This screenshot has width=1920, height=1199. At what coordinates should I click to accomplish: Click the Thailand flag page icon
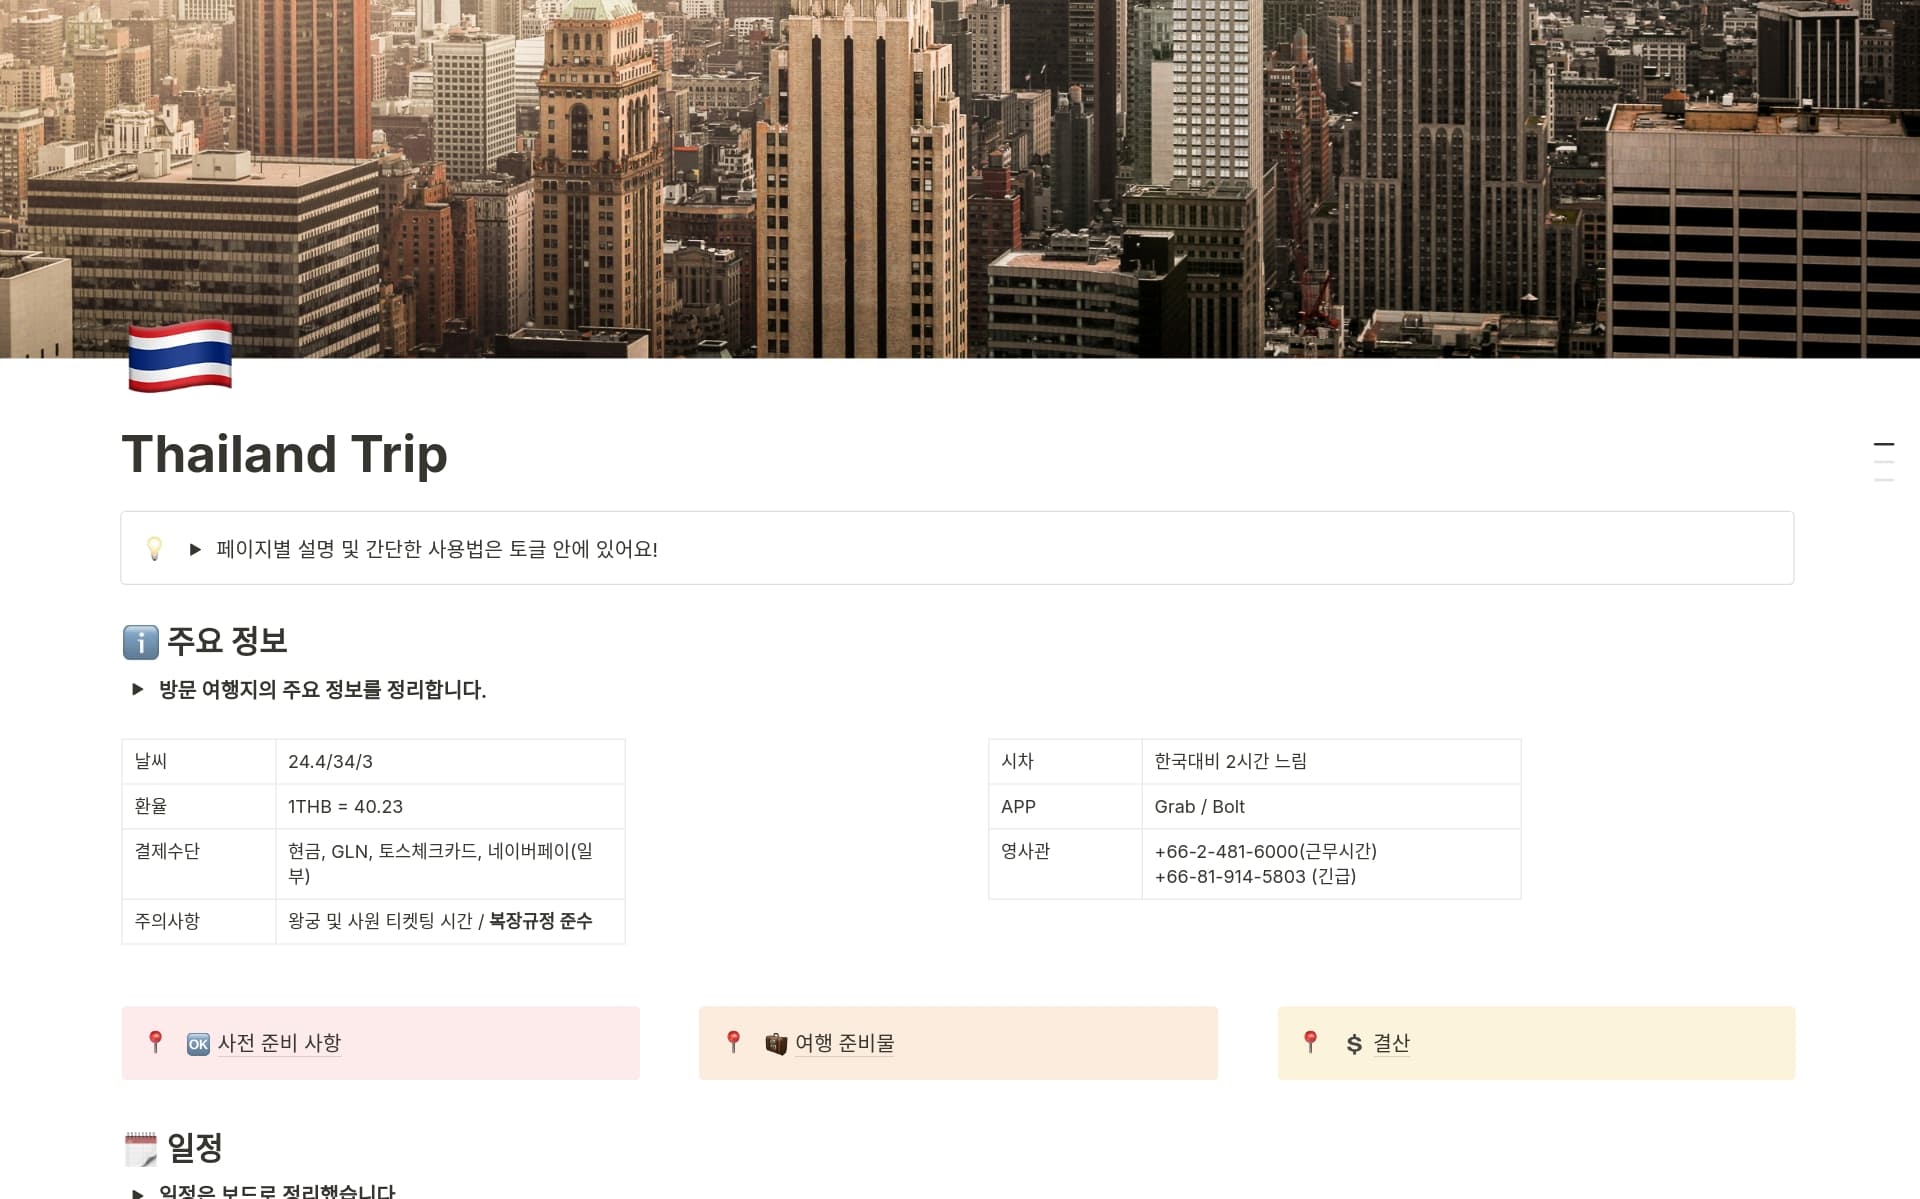tap(180, 356)
